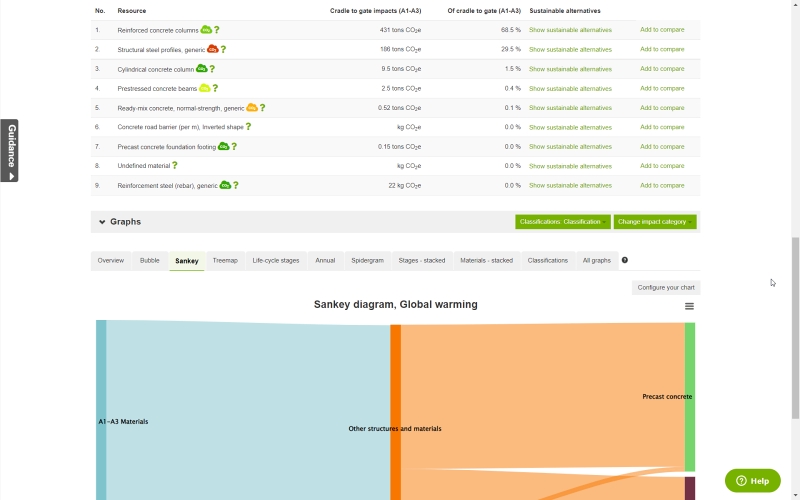The height and width of the screenshot is (500, 800).
Task: Switch to Overview graph tab
Action: [x=111, y=261]
